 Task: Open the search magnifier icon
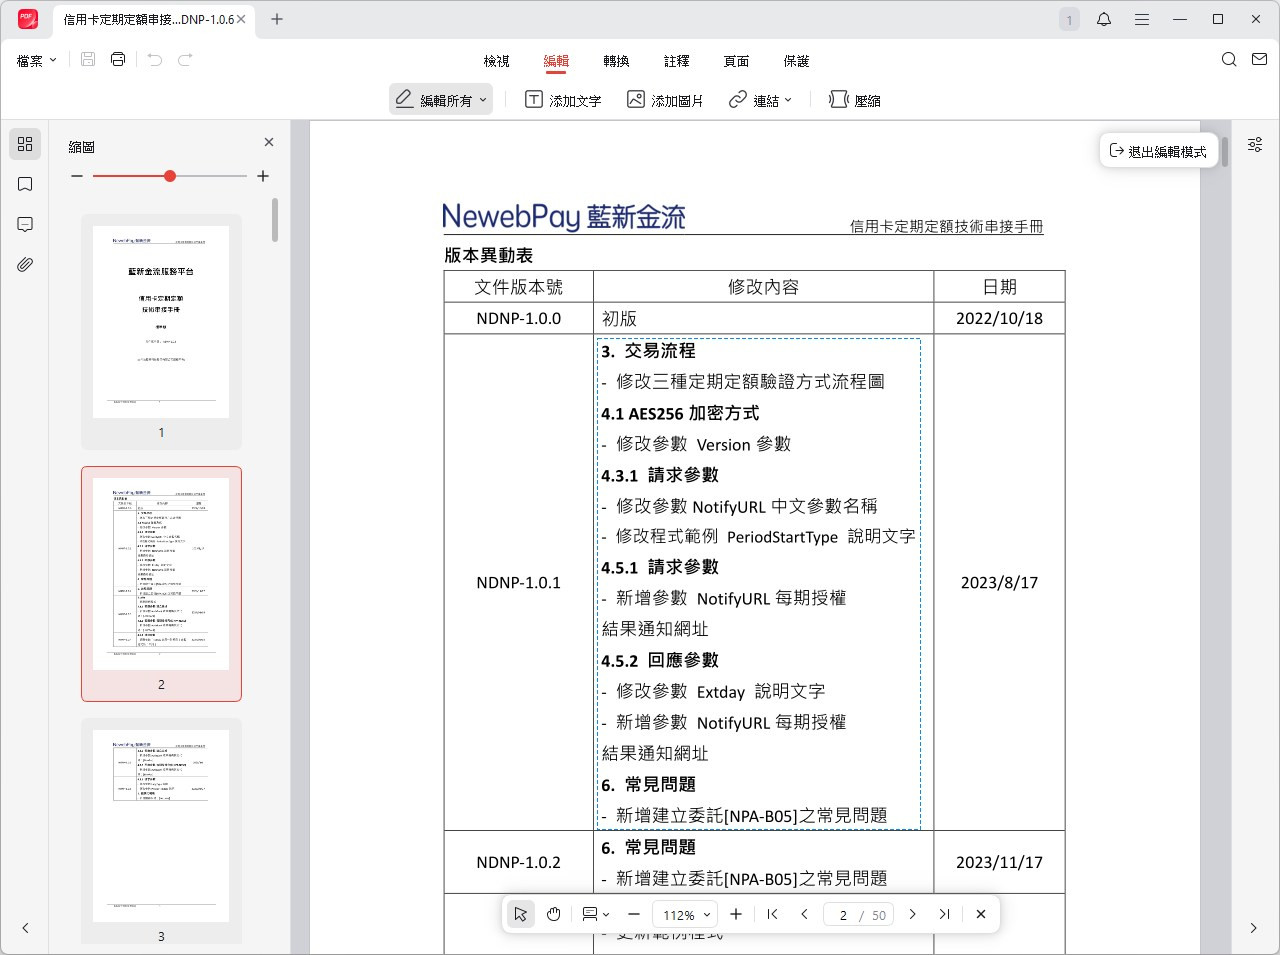coord(1229,60)
